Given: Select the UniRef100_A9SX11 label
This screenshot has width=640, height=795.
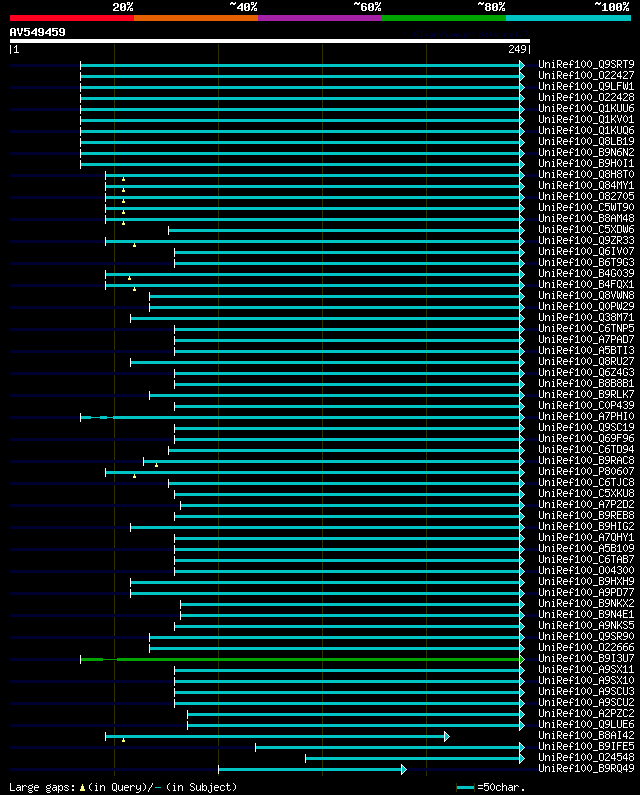Looking at the screenshot, I should pos(586,669).
